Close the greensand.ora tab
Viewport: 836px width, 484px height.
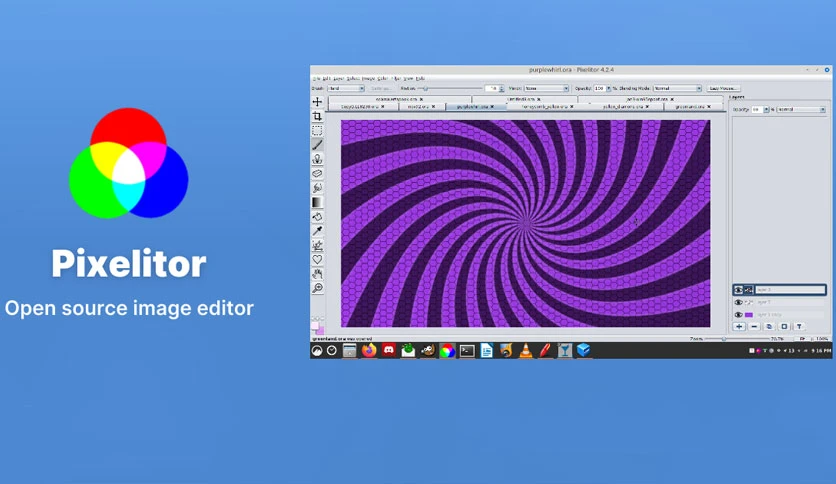tap(709, 107)
